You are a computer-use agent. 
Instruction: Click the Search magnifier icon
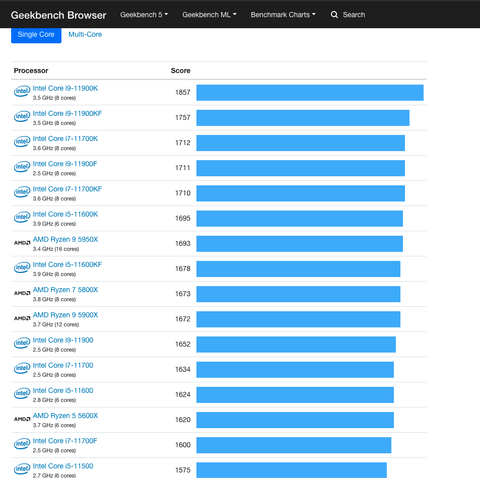(x=334, y=15)
